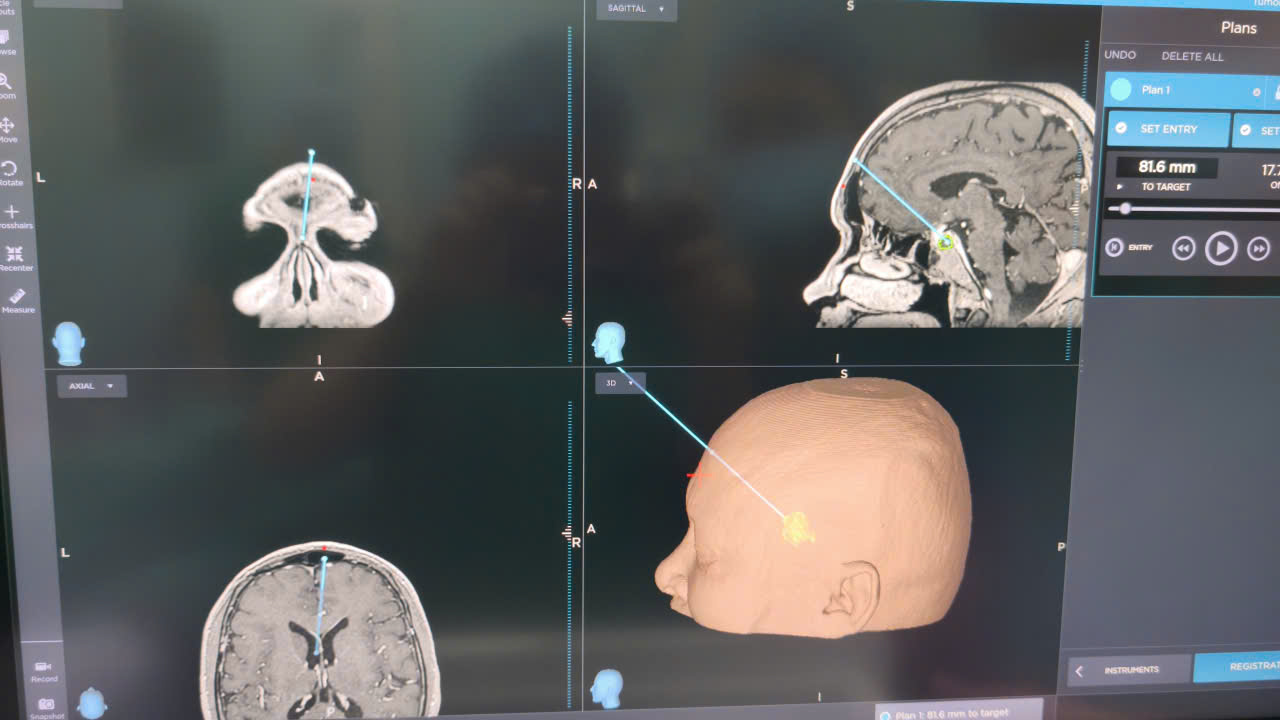Click the 3D head model rendering
This screenshot has height=720, width=1280.
[x=812, y=507]
